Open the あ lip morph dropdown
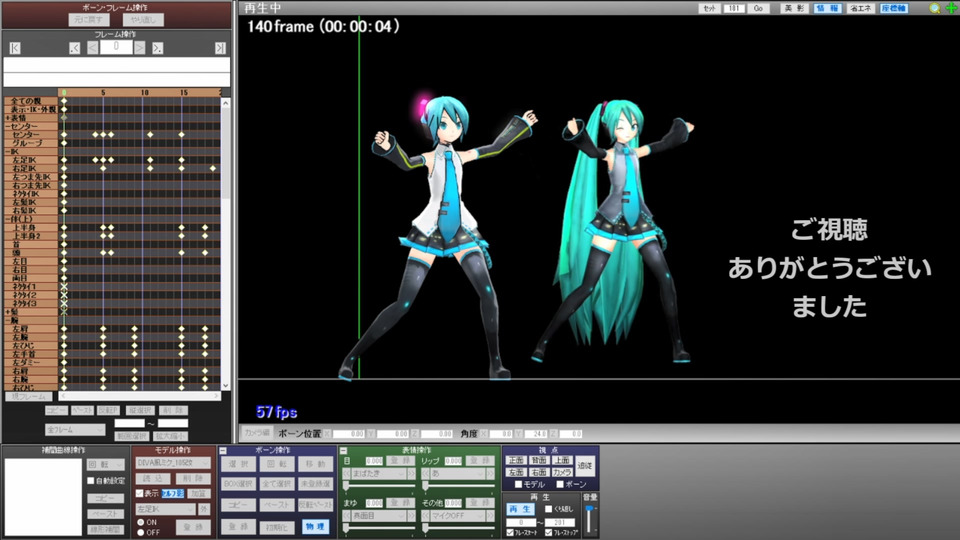The image size is (960, 540). tap(459, 474)
